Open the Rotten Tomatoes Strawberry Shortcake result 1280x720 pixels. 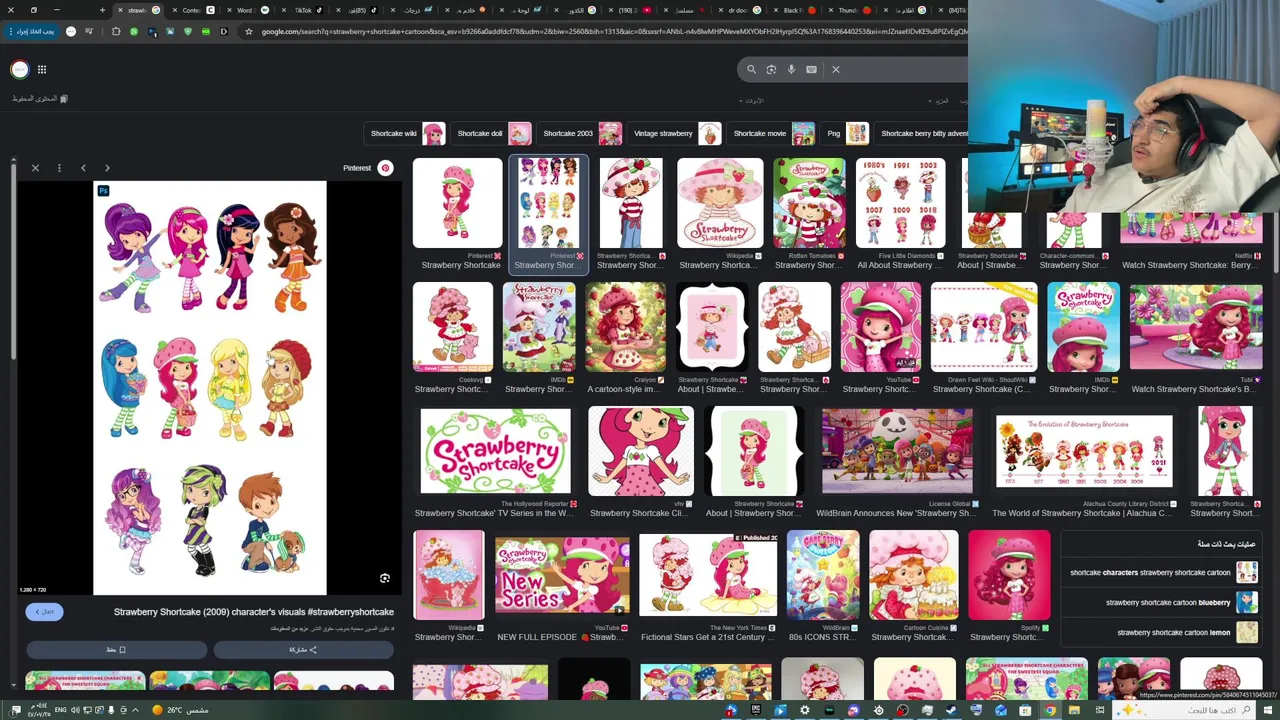[809, 204]
